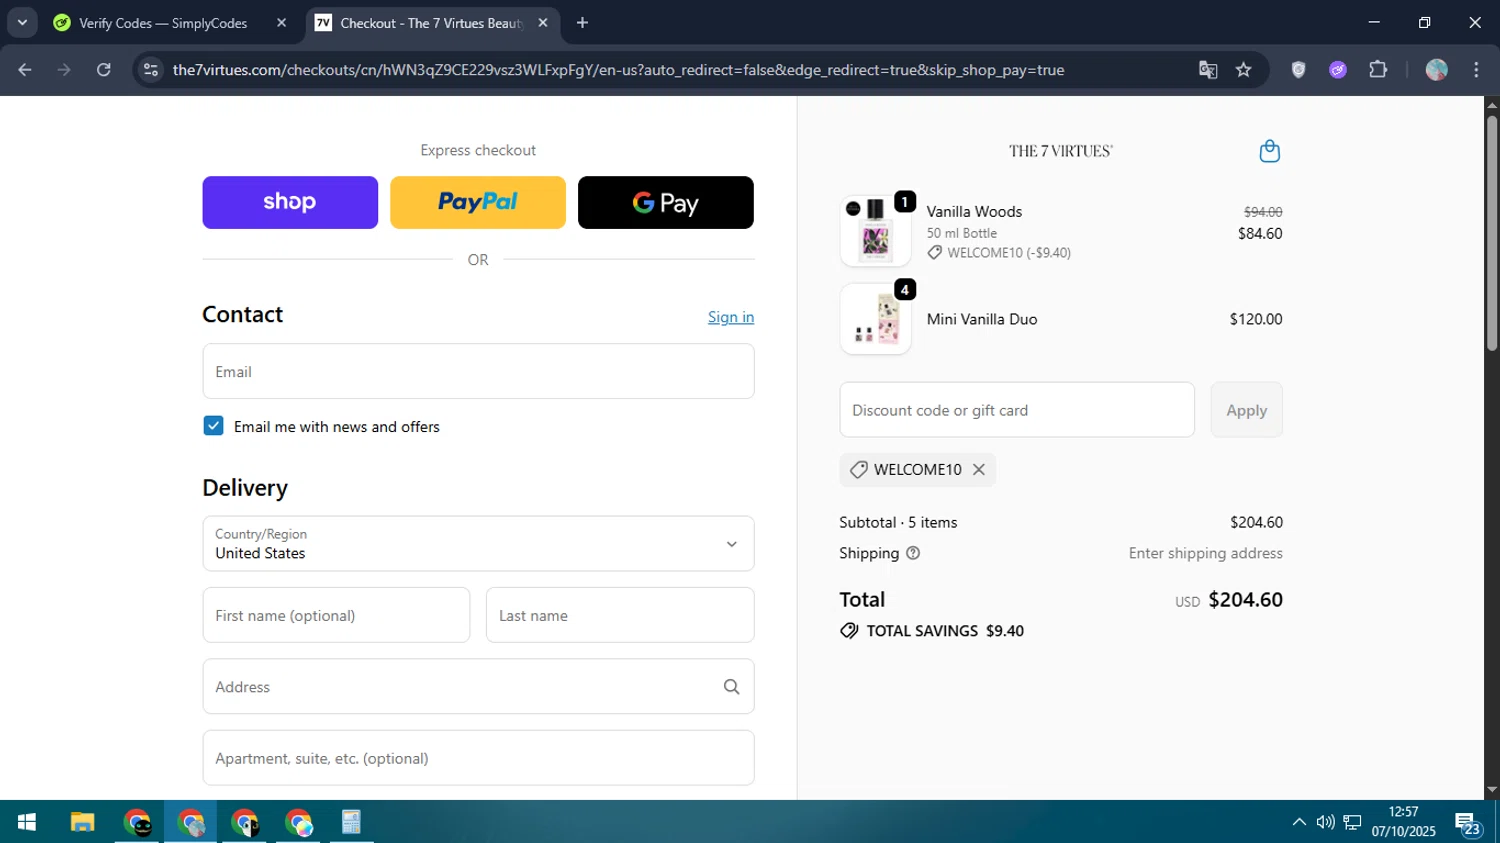Viewport: 1500px width, 843px height.
Task: Click the shipping help question mark icon
Action: click(x=912, y=553)
